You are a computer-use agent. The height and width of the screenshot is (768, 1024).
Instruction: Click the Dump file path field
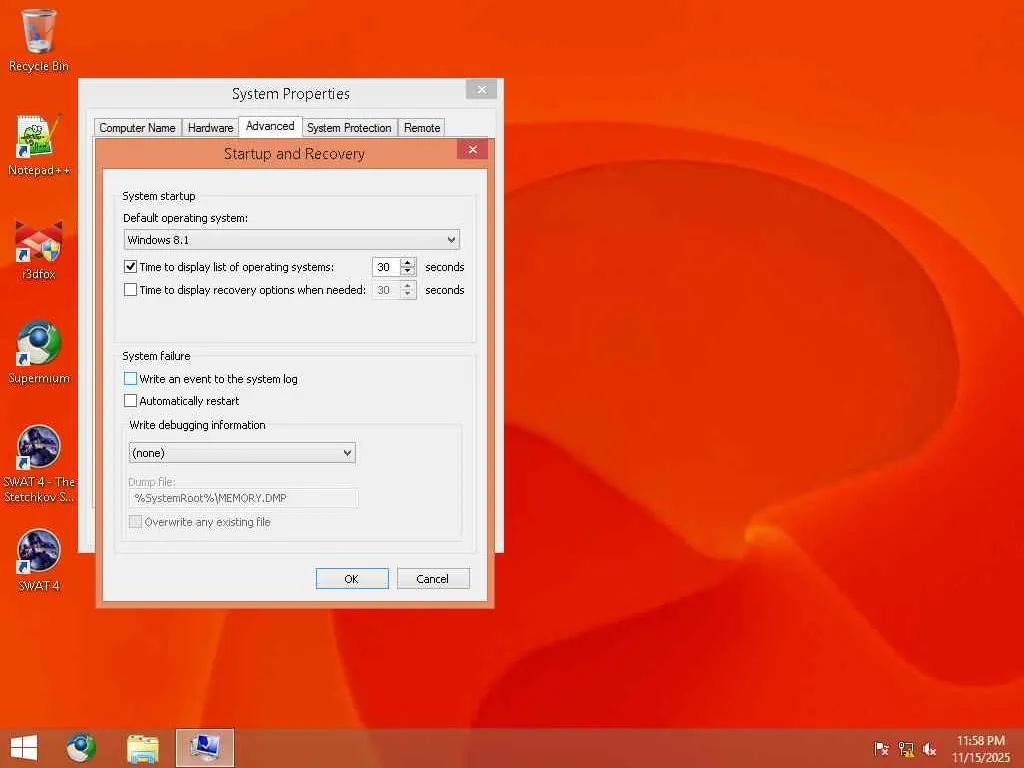tap(243, 498)
